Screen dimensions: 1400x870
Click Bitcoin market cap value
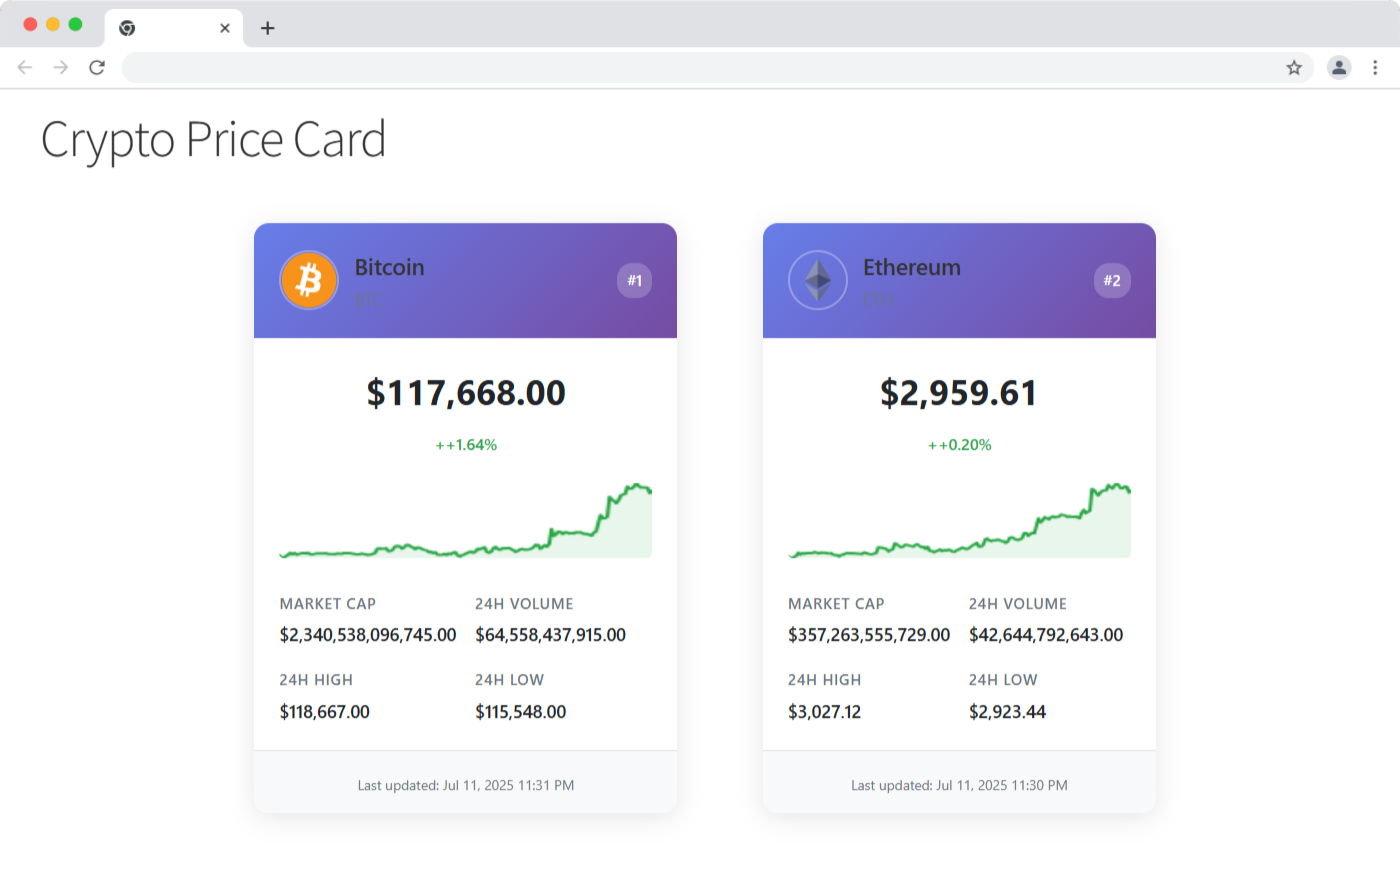click(x=368, y=635)
